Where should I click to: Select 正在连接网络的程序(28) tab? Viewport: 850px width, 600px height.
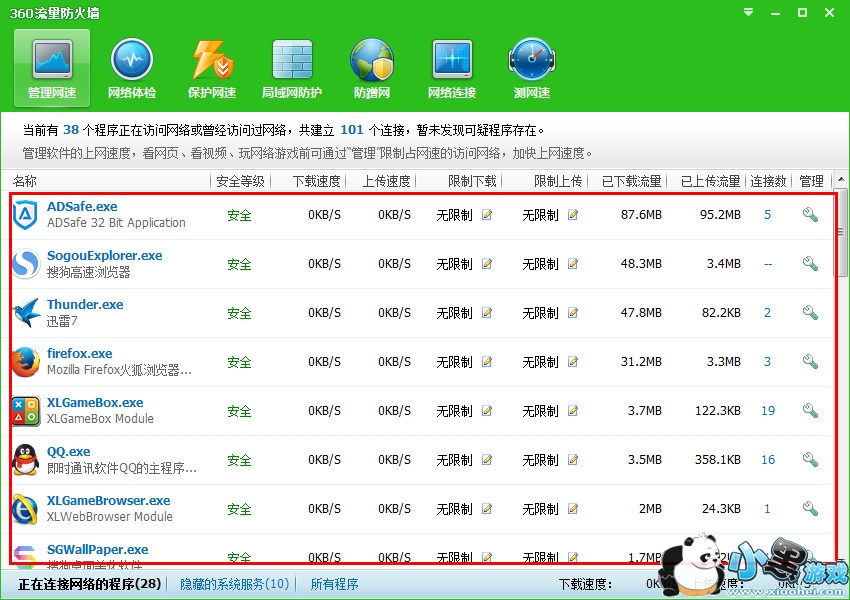(89, 584)
